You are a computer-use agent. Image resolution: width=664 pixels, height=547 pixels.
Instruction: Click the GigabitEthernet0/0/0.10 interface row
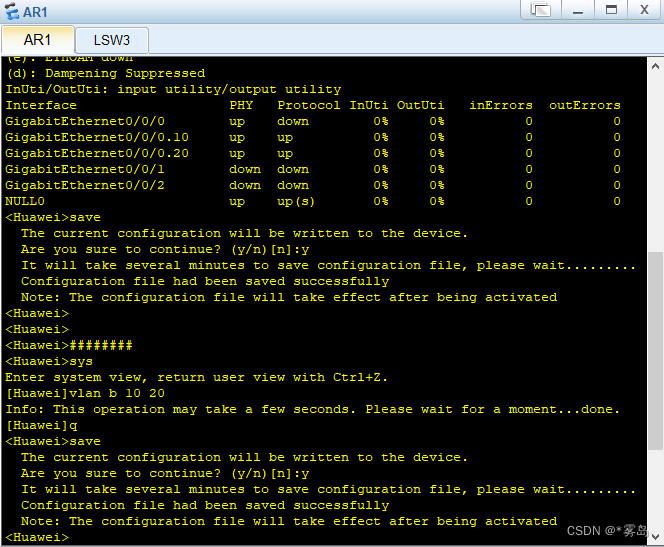point(313,137)
